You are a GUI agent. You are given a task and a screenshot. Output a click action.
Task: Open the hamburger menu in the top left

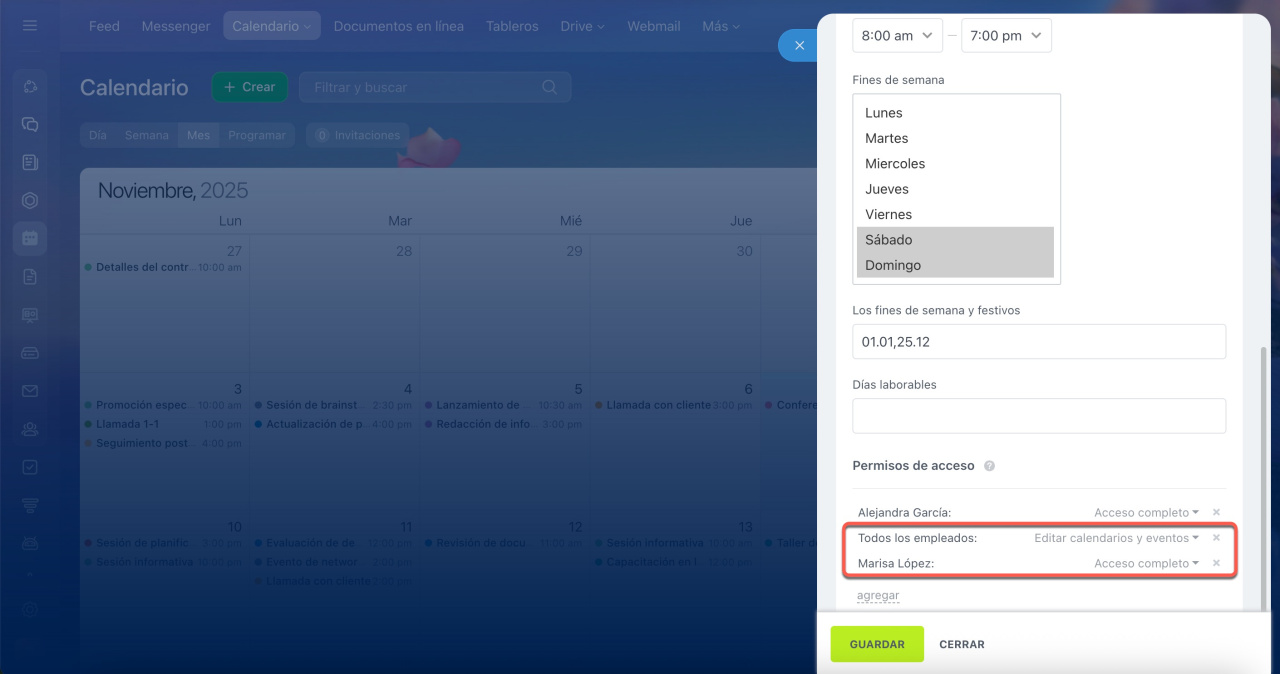pyautogui.click(x=30, y=26)
